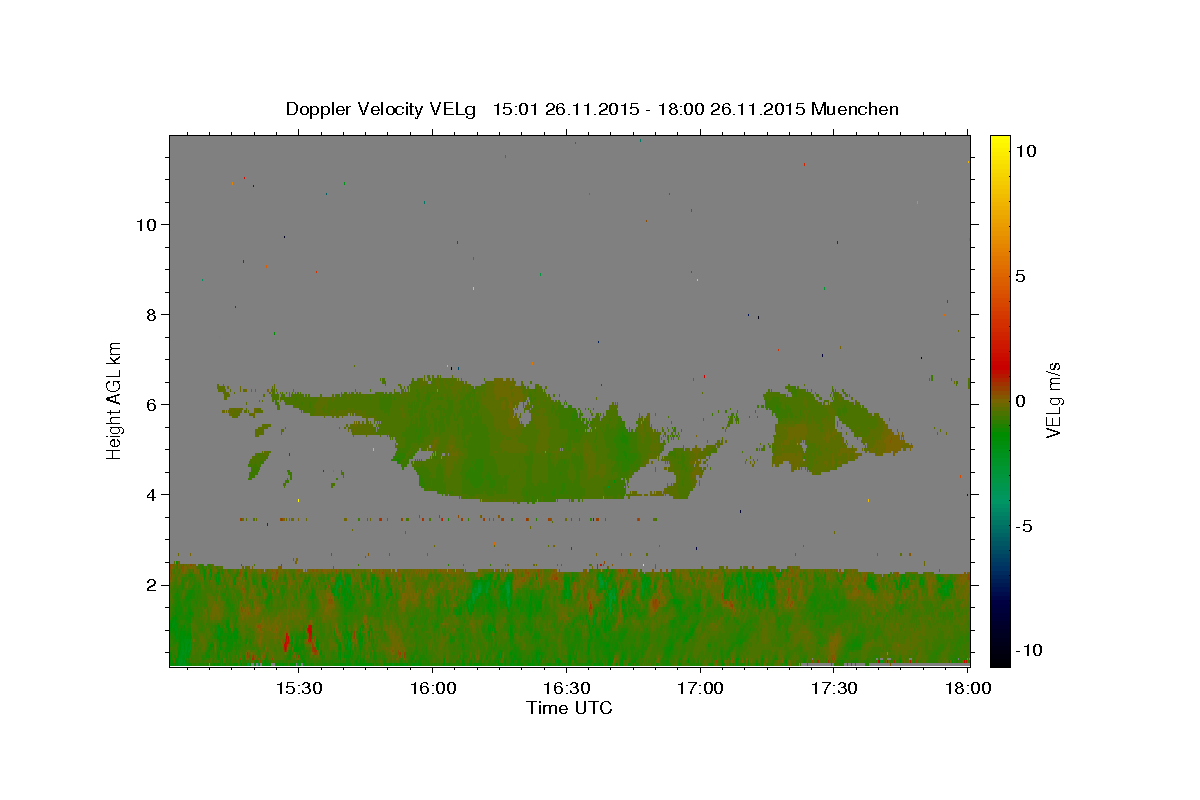Click the 16:30 time tick label
The image size is (1200, 800).
[566, 688]
